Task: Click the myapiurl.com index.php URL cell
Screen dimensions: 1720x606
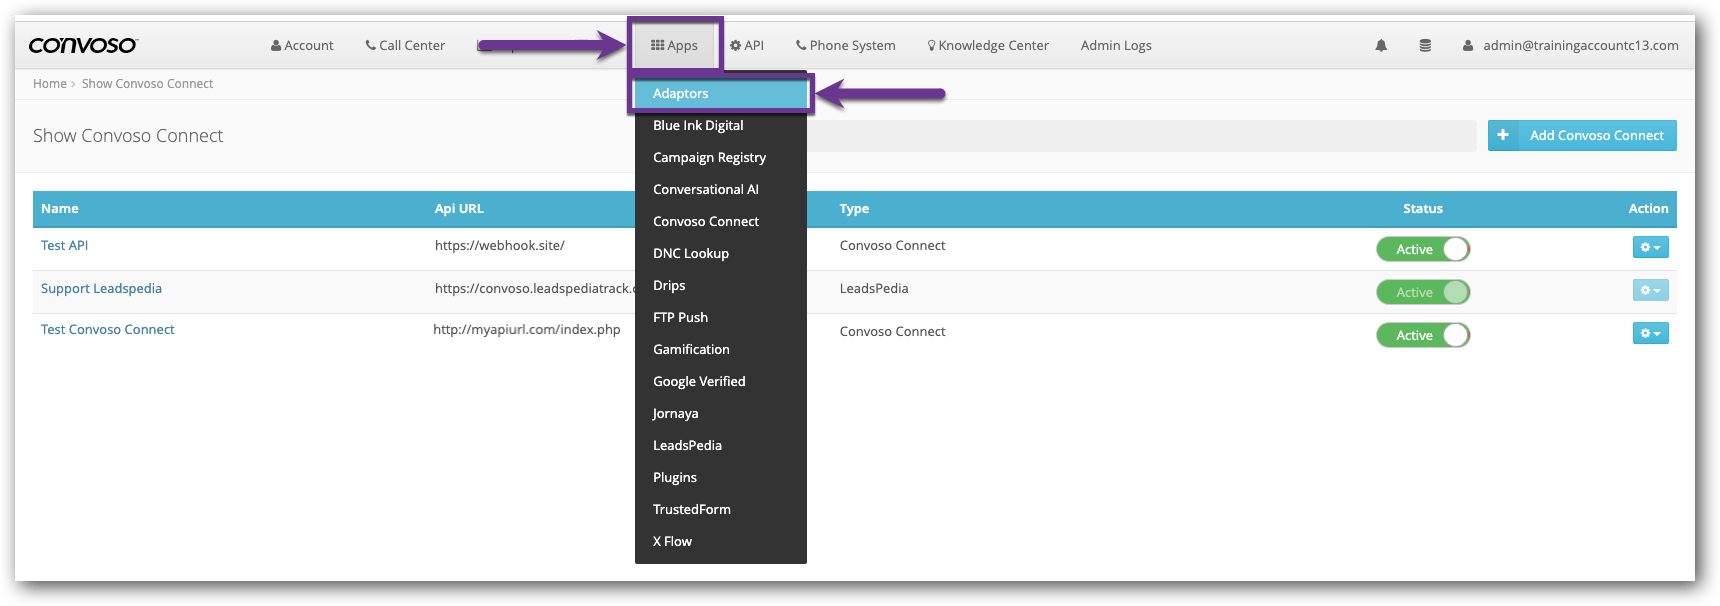Action: [527, 329]
